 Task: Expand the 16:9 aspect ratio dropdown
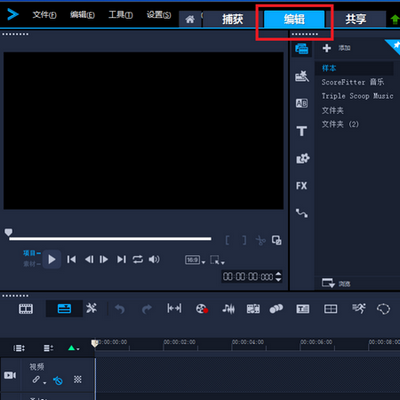pos(195,260)
